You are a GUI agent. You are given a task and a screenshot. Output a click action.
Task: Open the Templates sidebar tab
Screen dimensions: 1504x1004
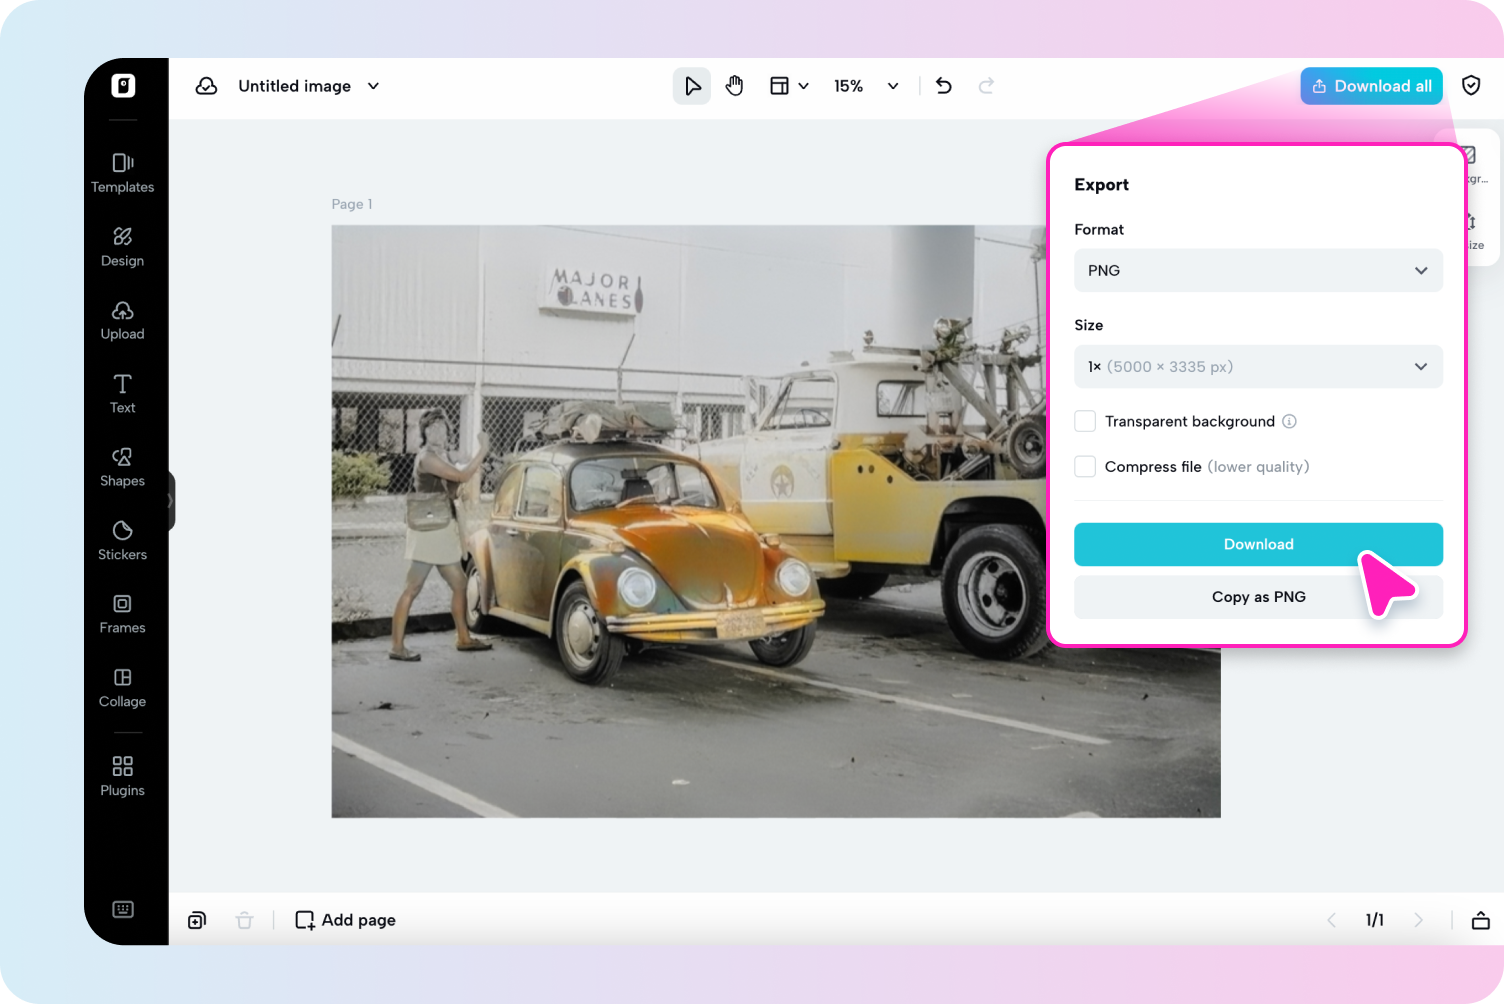123,173
